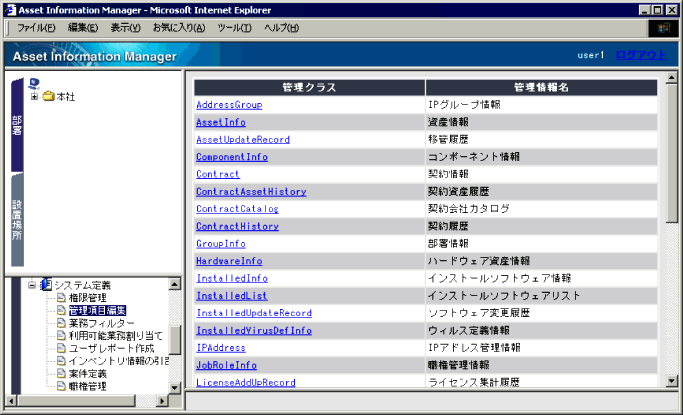This screenshot has height=415, width=683.
Task: Maximize the Internet Explorer window
Action: [x=657, y=10]
